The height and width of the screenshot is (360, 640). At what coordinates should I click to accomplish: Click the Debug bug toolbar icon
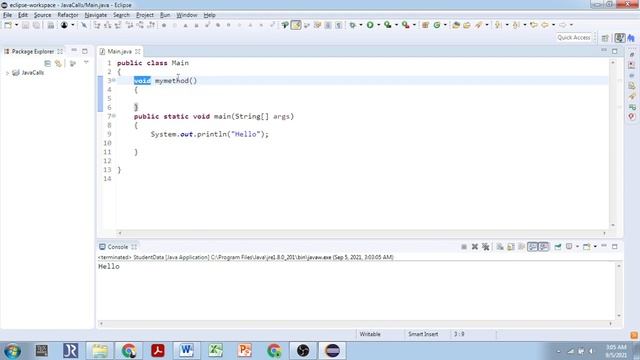click(x=352, y=25)
